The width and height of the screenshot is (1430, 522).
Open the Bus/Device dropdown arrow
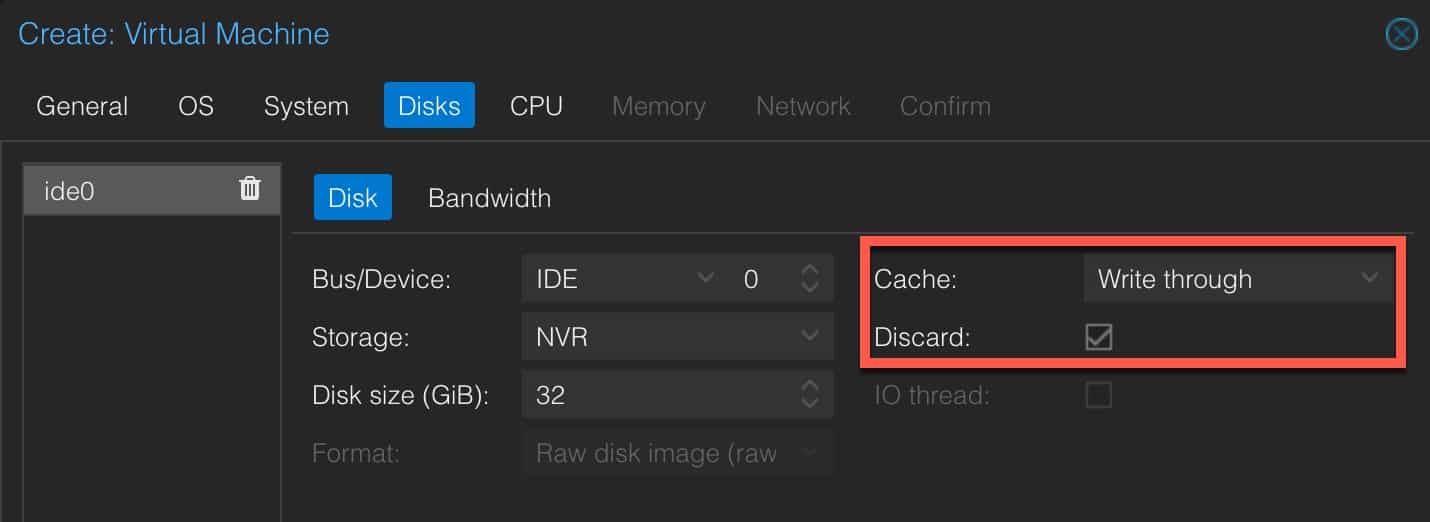tap(706, 278)
